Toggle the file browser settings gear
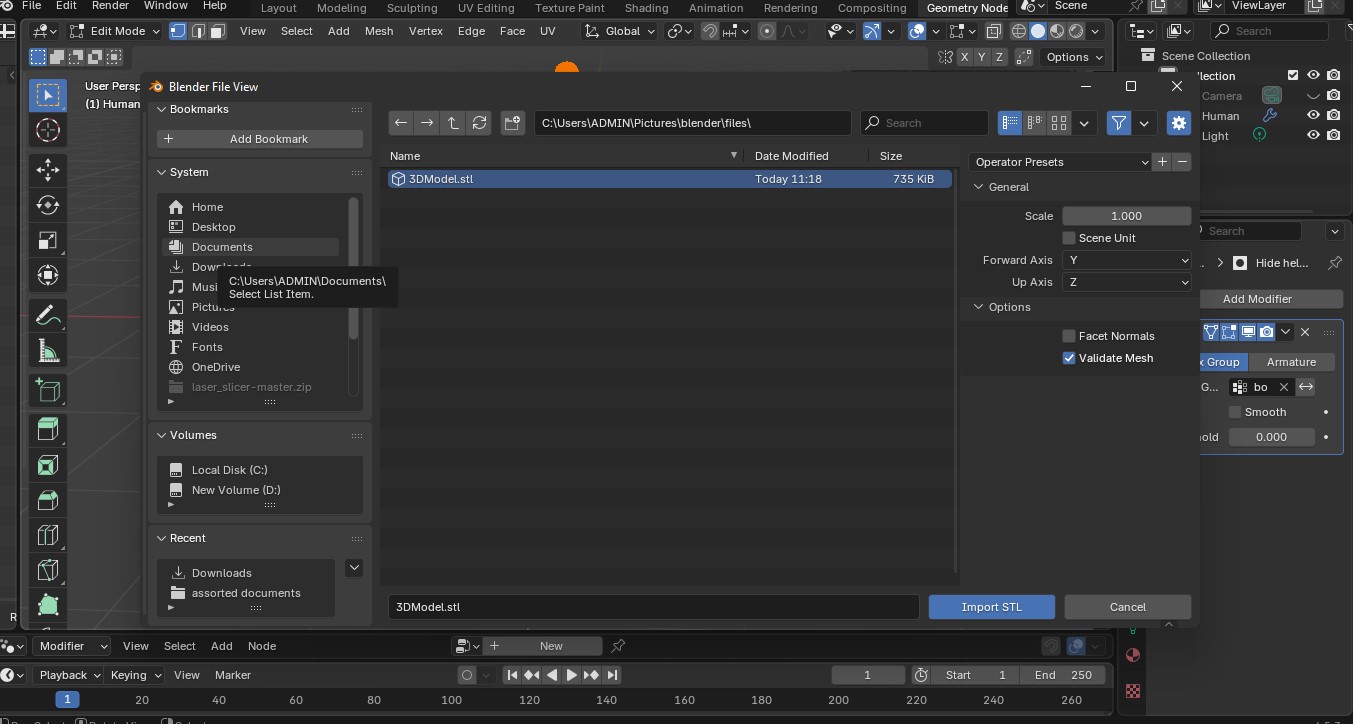This screenshot has height=724, width=1353. click(1179, 123)
